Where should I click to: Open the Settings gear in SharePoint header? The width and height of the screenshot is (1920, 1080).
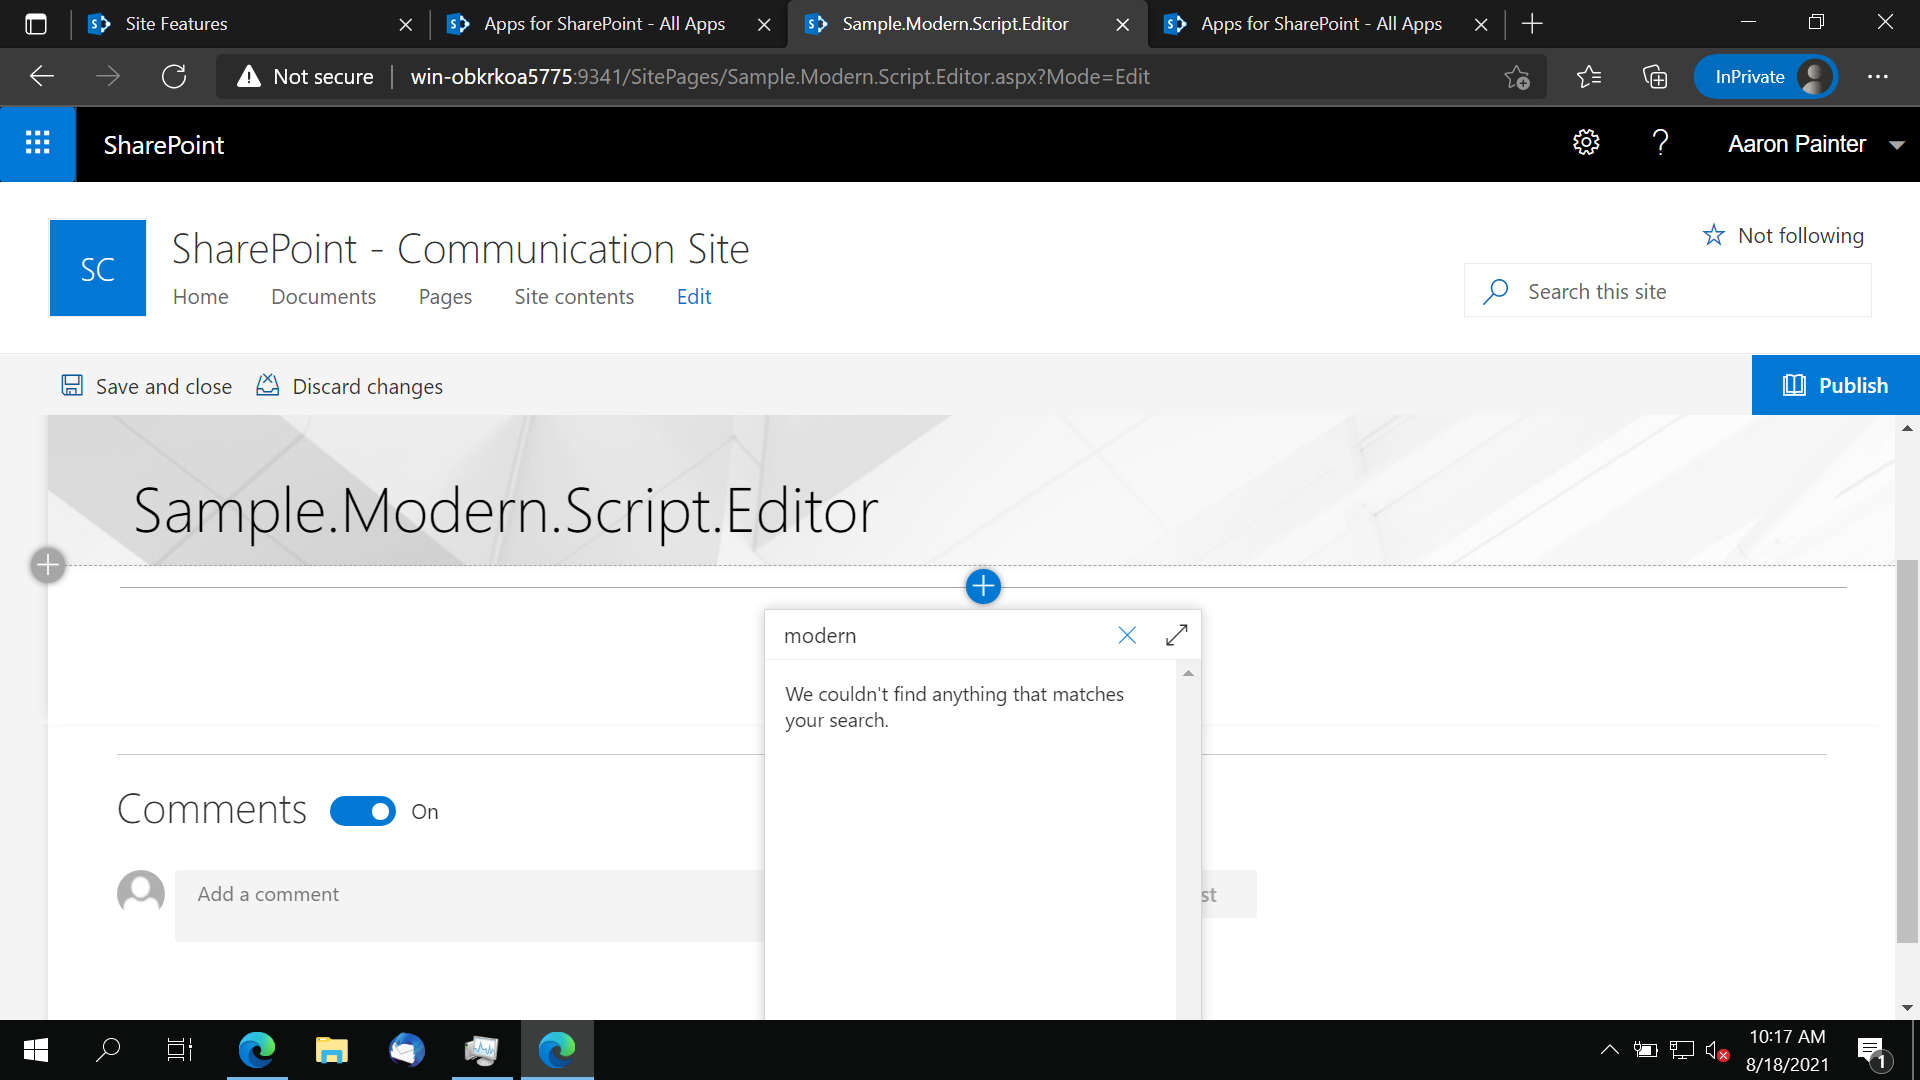(x=1586, y=143)
